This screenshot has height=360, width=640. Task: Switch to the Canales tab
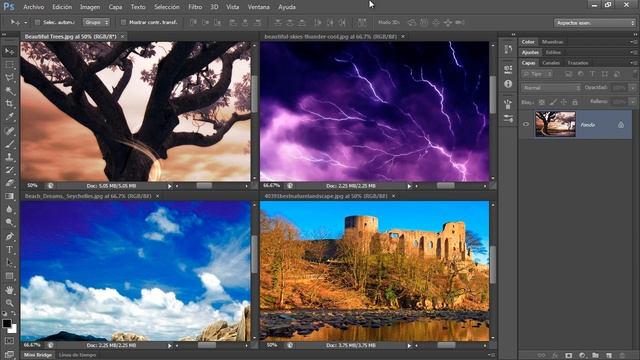pyautogui.click(x=551, y=63)
